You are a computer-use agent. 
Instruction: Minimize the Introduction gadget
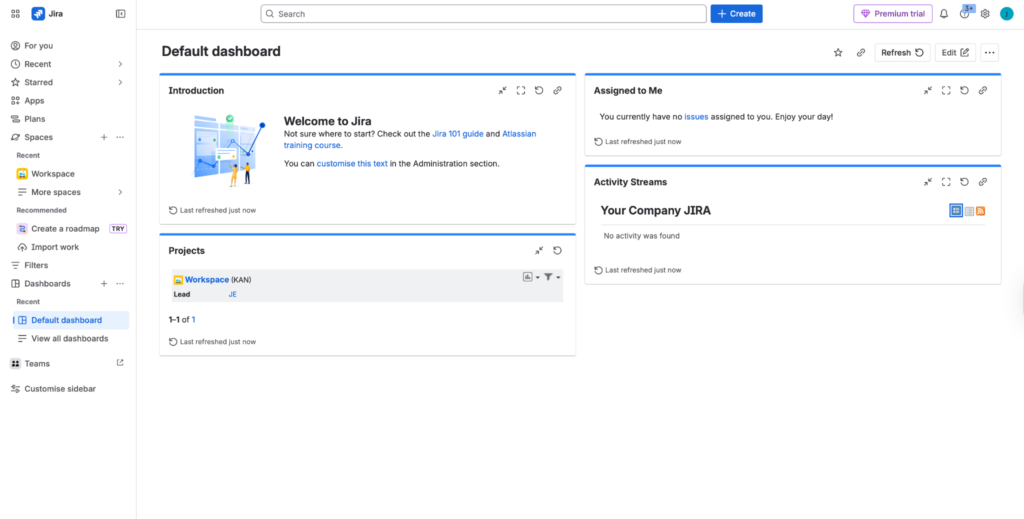tap(502, 91)
